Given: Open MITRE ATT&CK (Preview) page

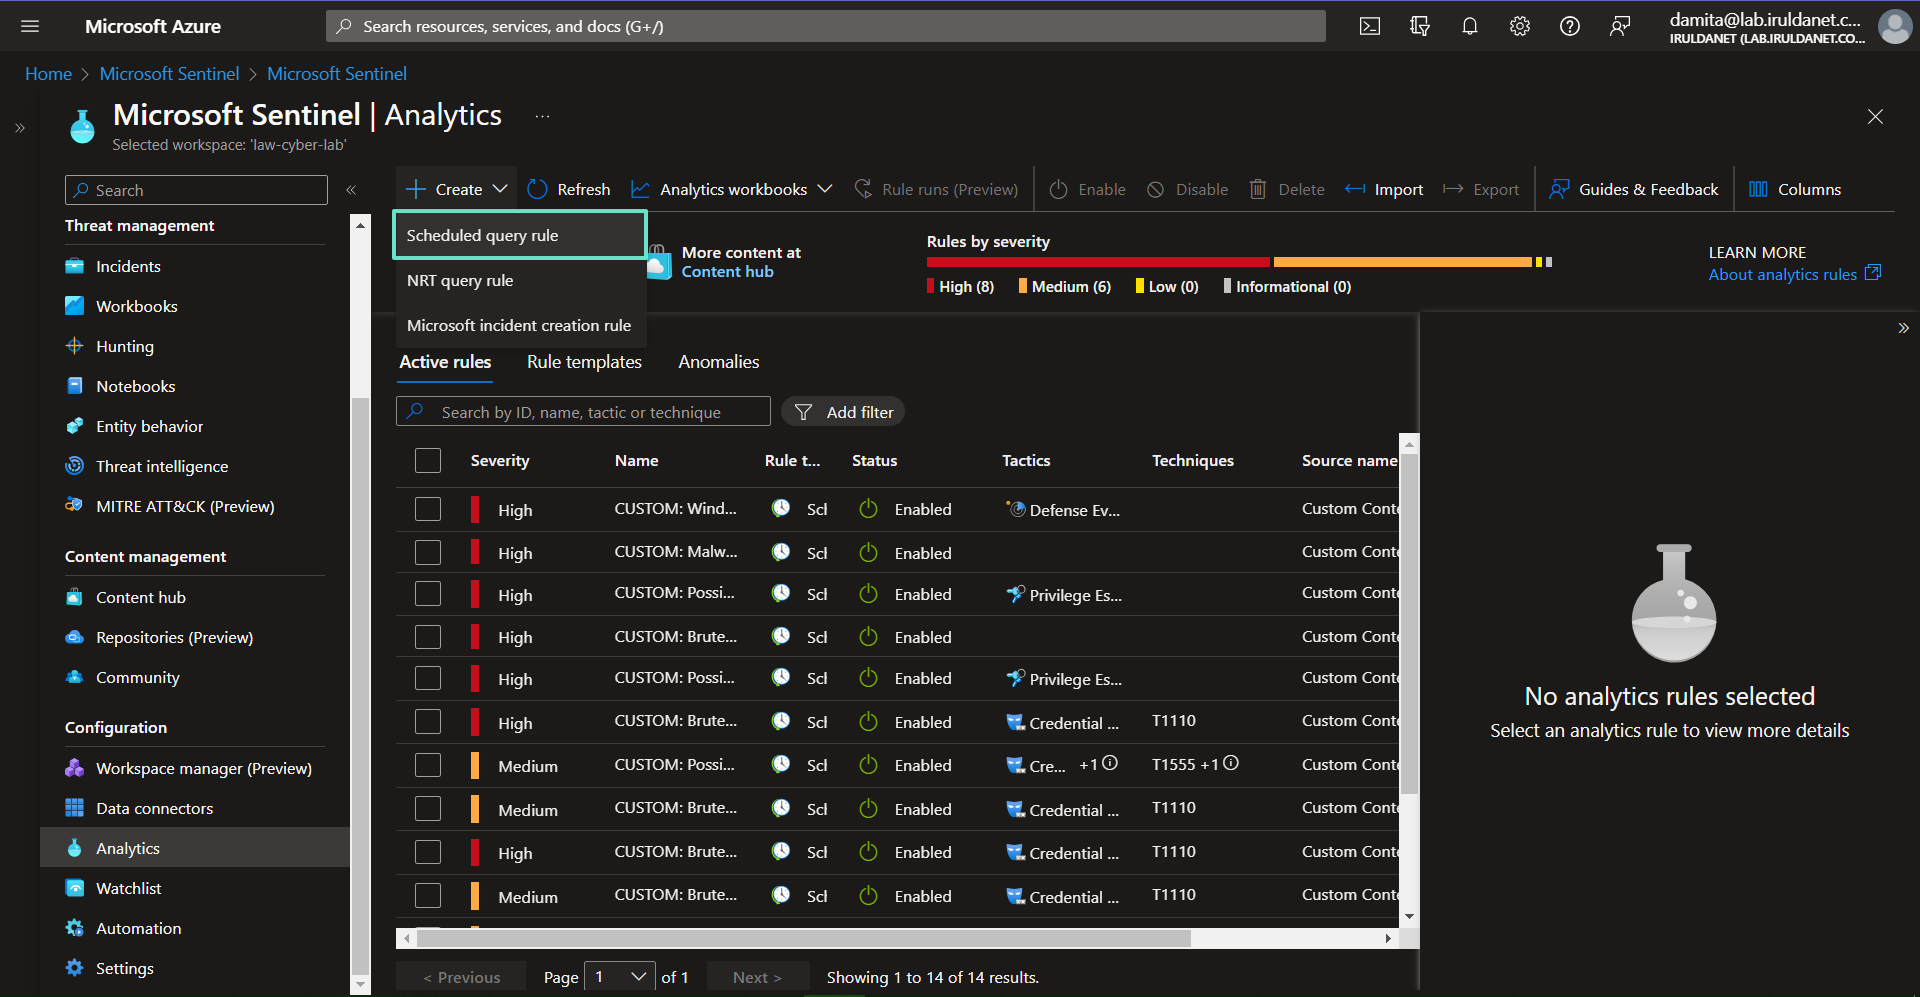Looking at the screenshot, I should 185,506.
